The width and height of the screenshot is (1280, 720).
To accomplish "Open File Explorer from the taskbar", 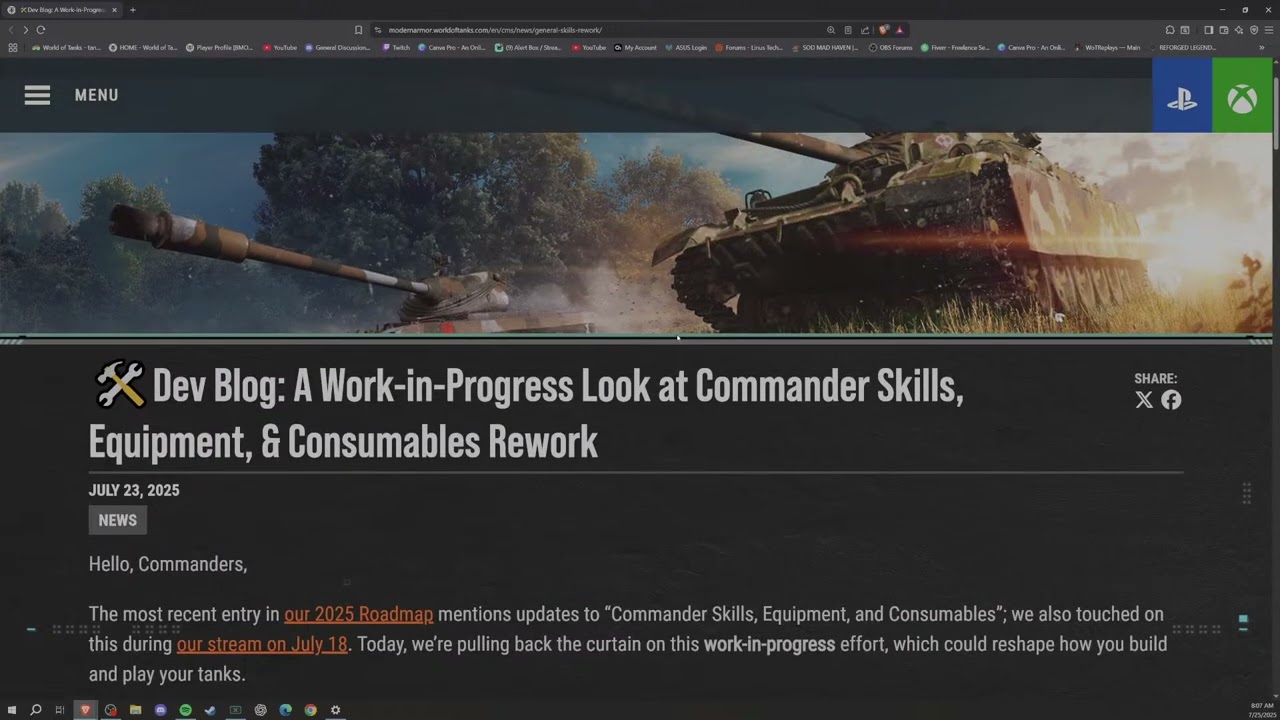I will pos(135,710).
